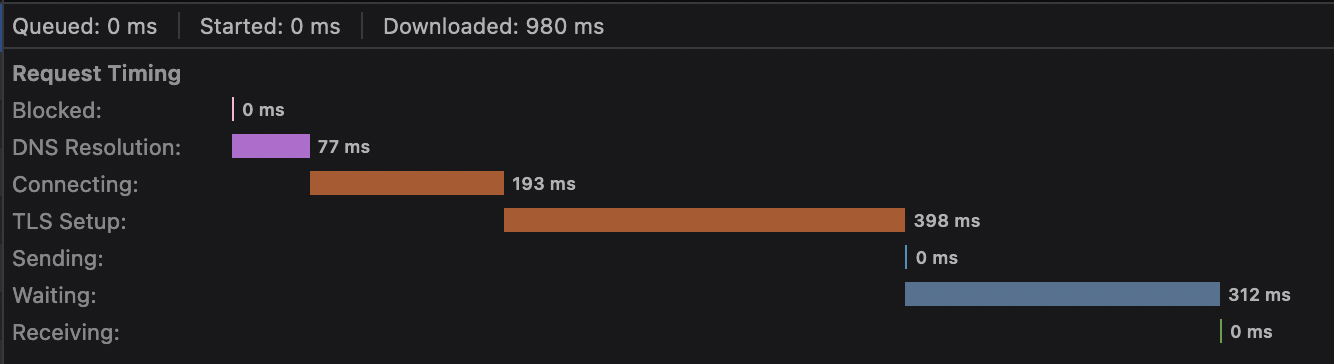Select the Sending blue marker line
Image resolution: width=1334 pixels, height=364 pixels.
(x=906, y=257)
